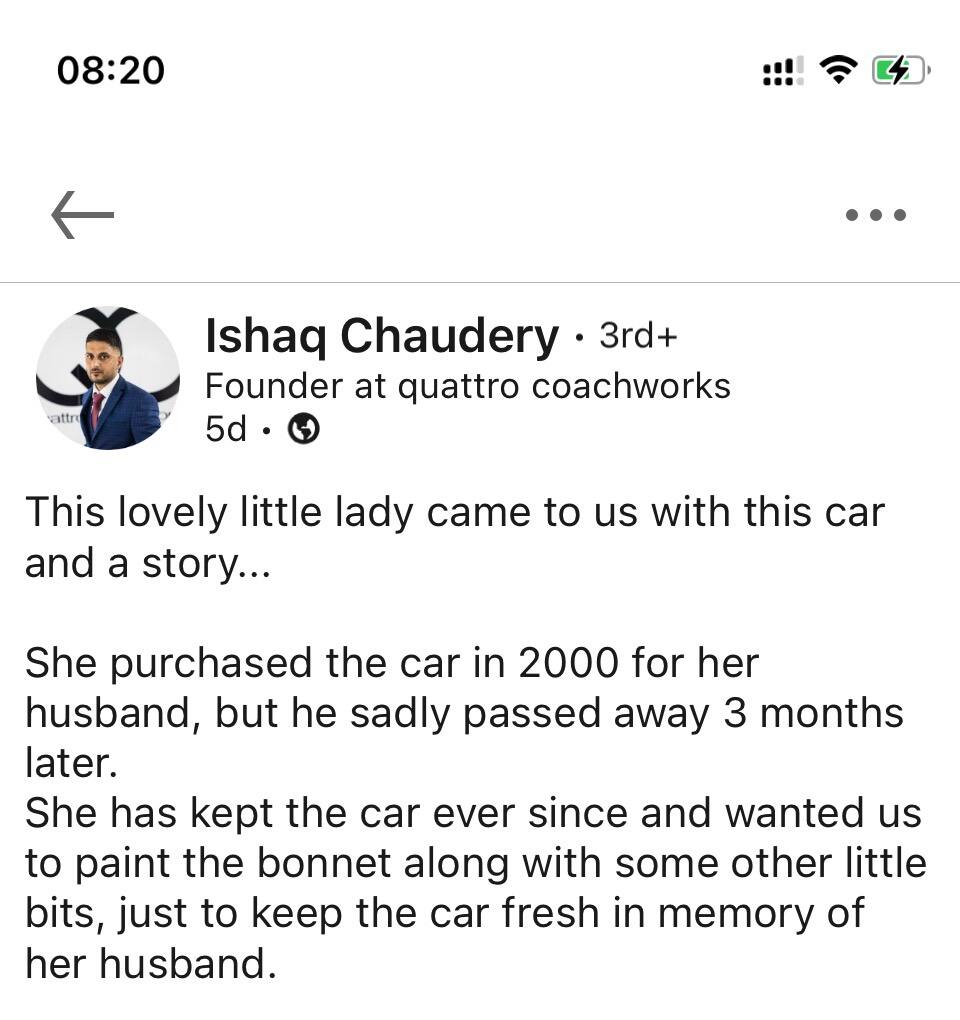Tap the charging battery icon
The height and width of the screenshot is (1020, 960).
[901, 70]
